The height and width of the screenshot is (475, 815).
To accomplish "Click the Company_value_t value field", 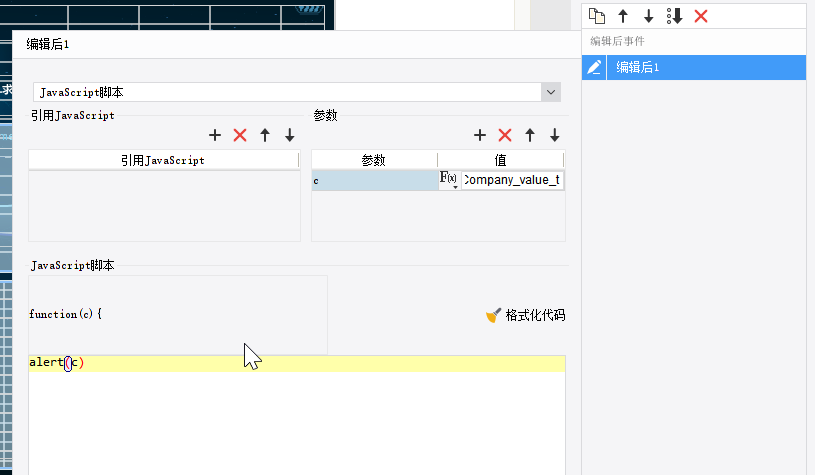I will (x=512, y=180).
